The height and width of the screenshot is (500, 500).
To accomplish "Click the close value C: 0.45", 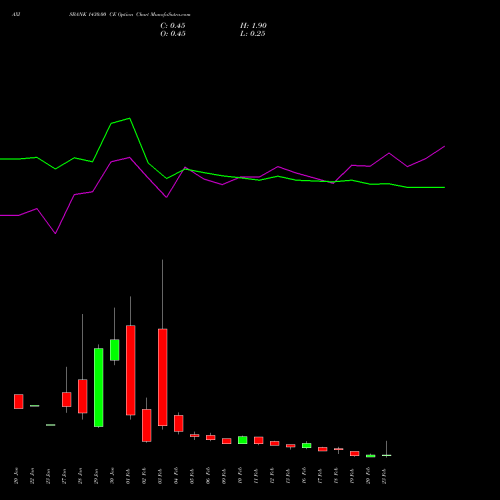I will click(x=173, y=26).
